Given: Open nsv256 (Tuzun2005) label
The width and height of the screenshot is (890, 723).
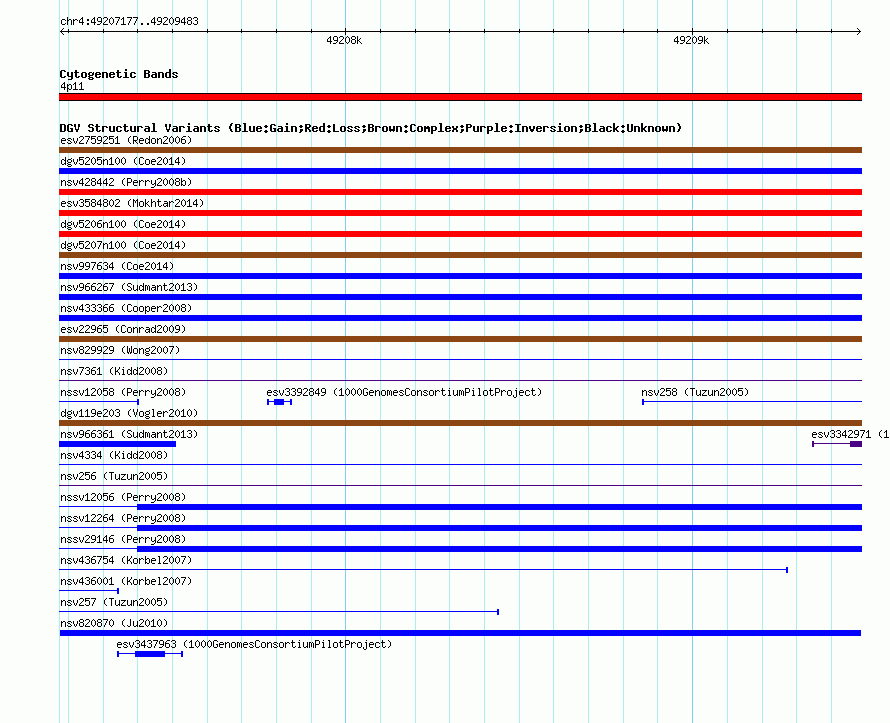Looking at the screenshot, I should (x=114, y=476).
